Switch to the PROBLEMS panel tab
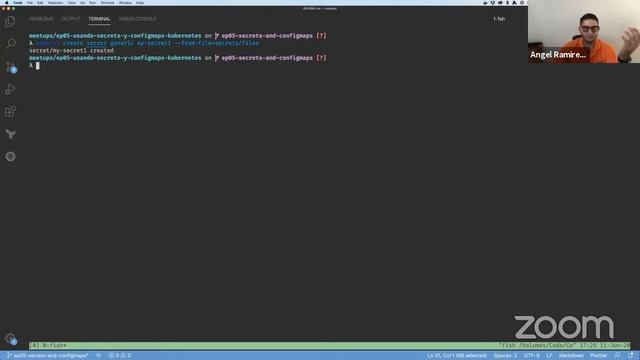 tap(41, 19)
